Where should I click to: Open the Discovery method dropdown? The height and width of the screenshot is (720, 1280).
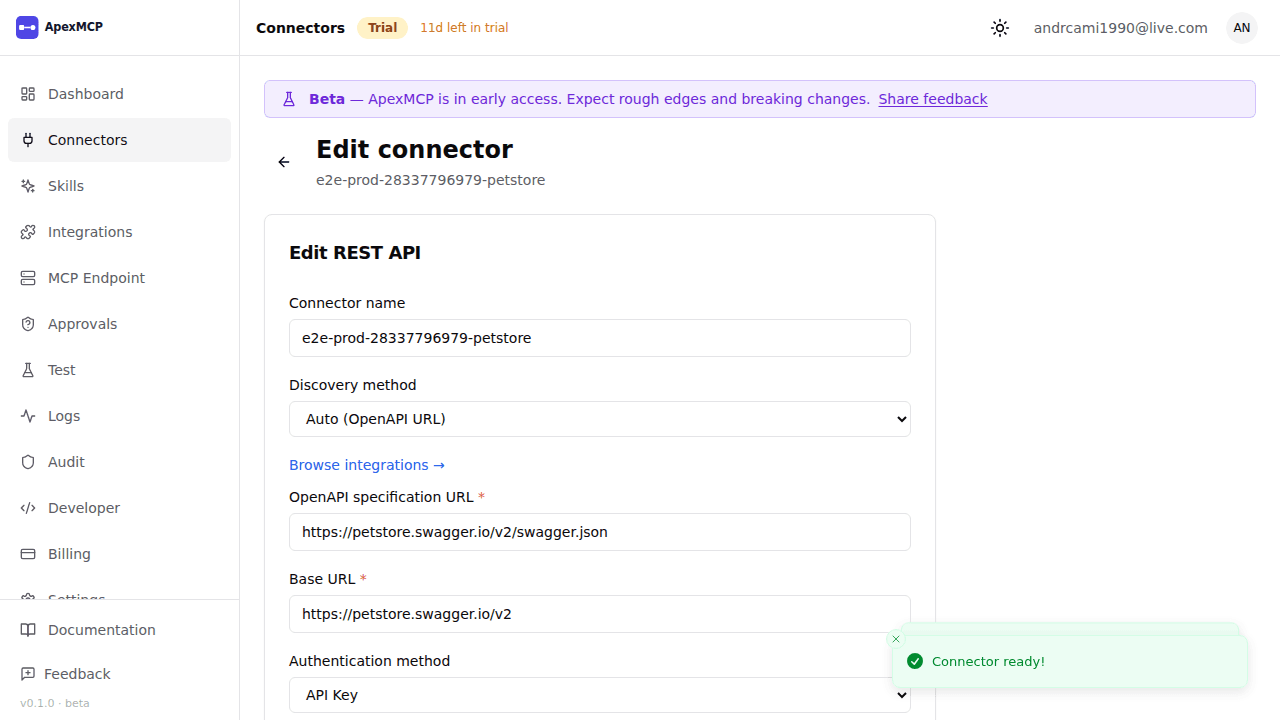click(x=600, y=419)
